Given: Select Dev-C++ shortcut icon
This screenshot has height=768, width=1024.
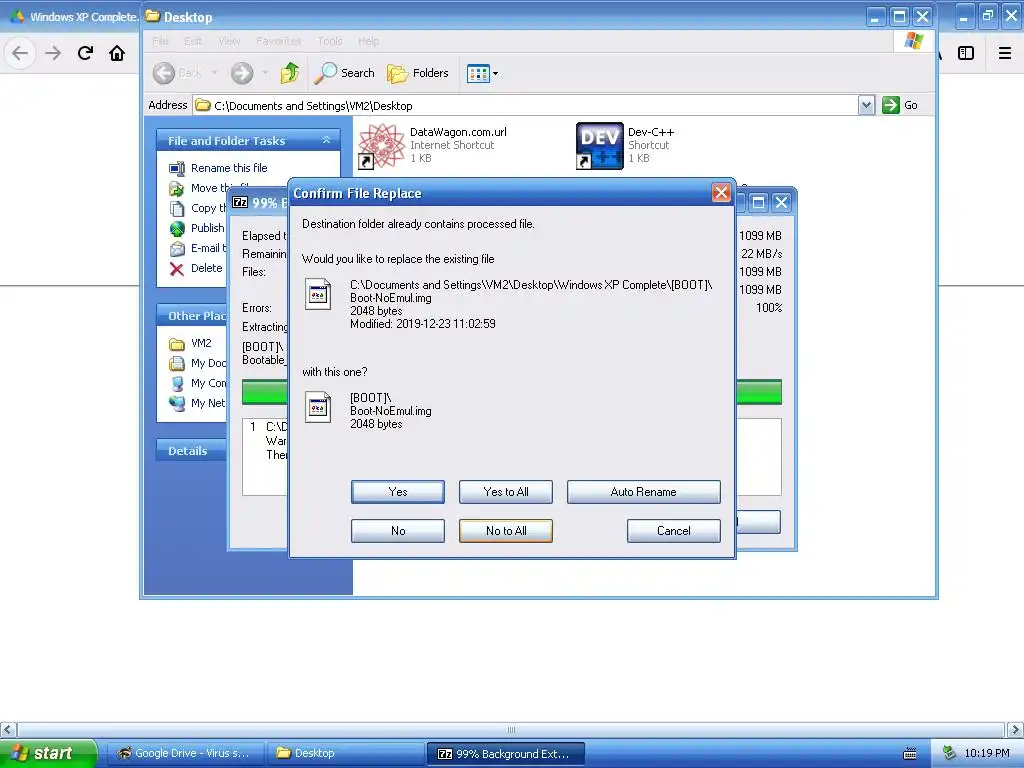Looking at the screenshot, I should (600, 146).
